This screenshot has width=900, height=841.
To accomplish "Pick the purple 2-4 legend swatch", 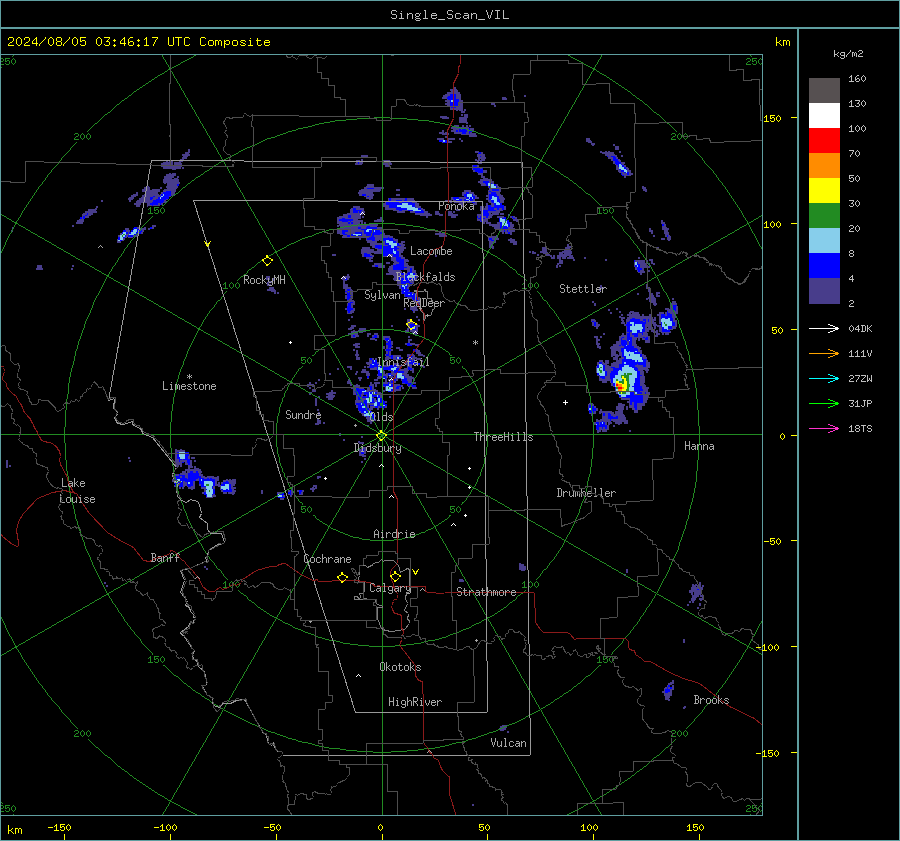I will coord(824,291).
